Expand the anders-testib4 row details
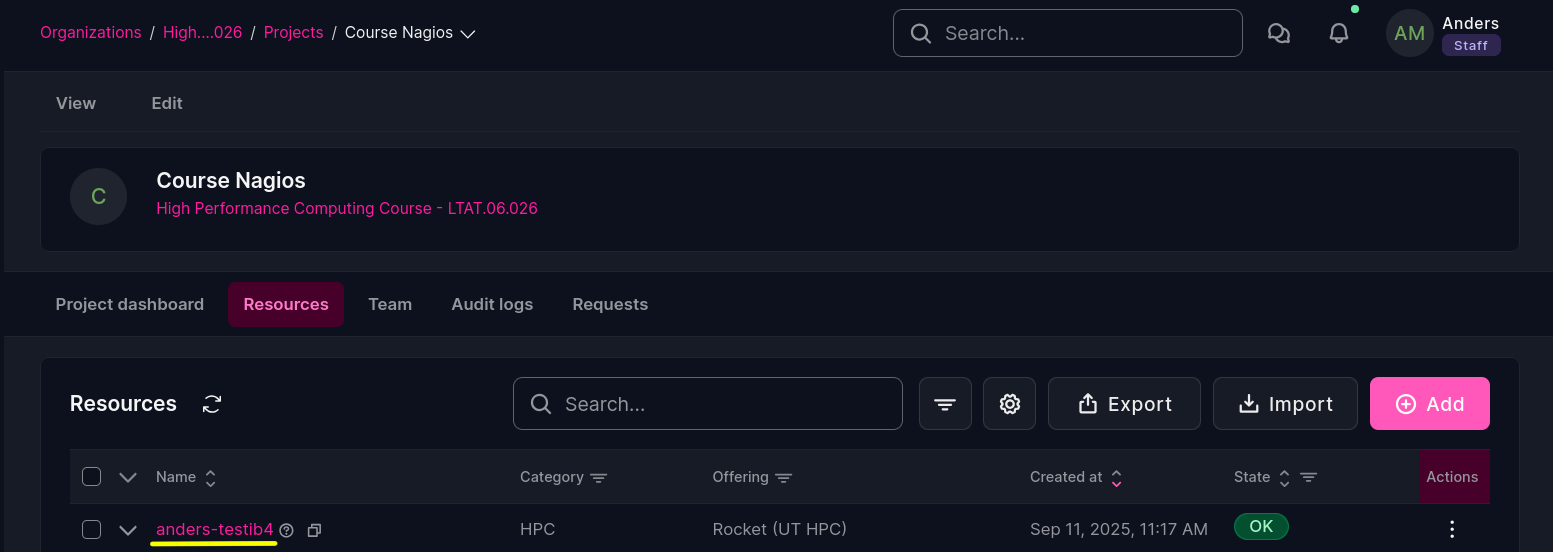The image size is (1553, 552). 127,530
